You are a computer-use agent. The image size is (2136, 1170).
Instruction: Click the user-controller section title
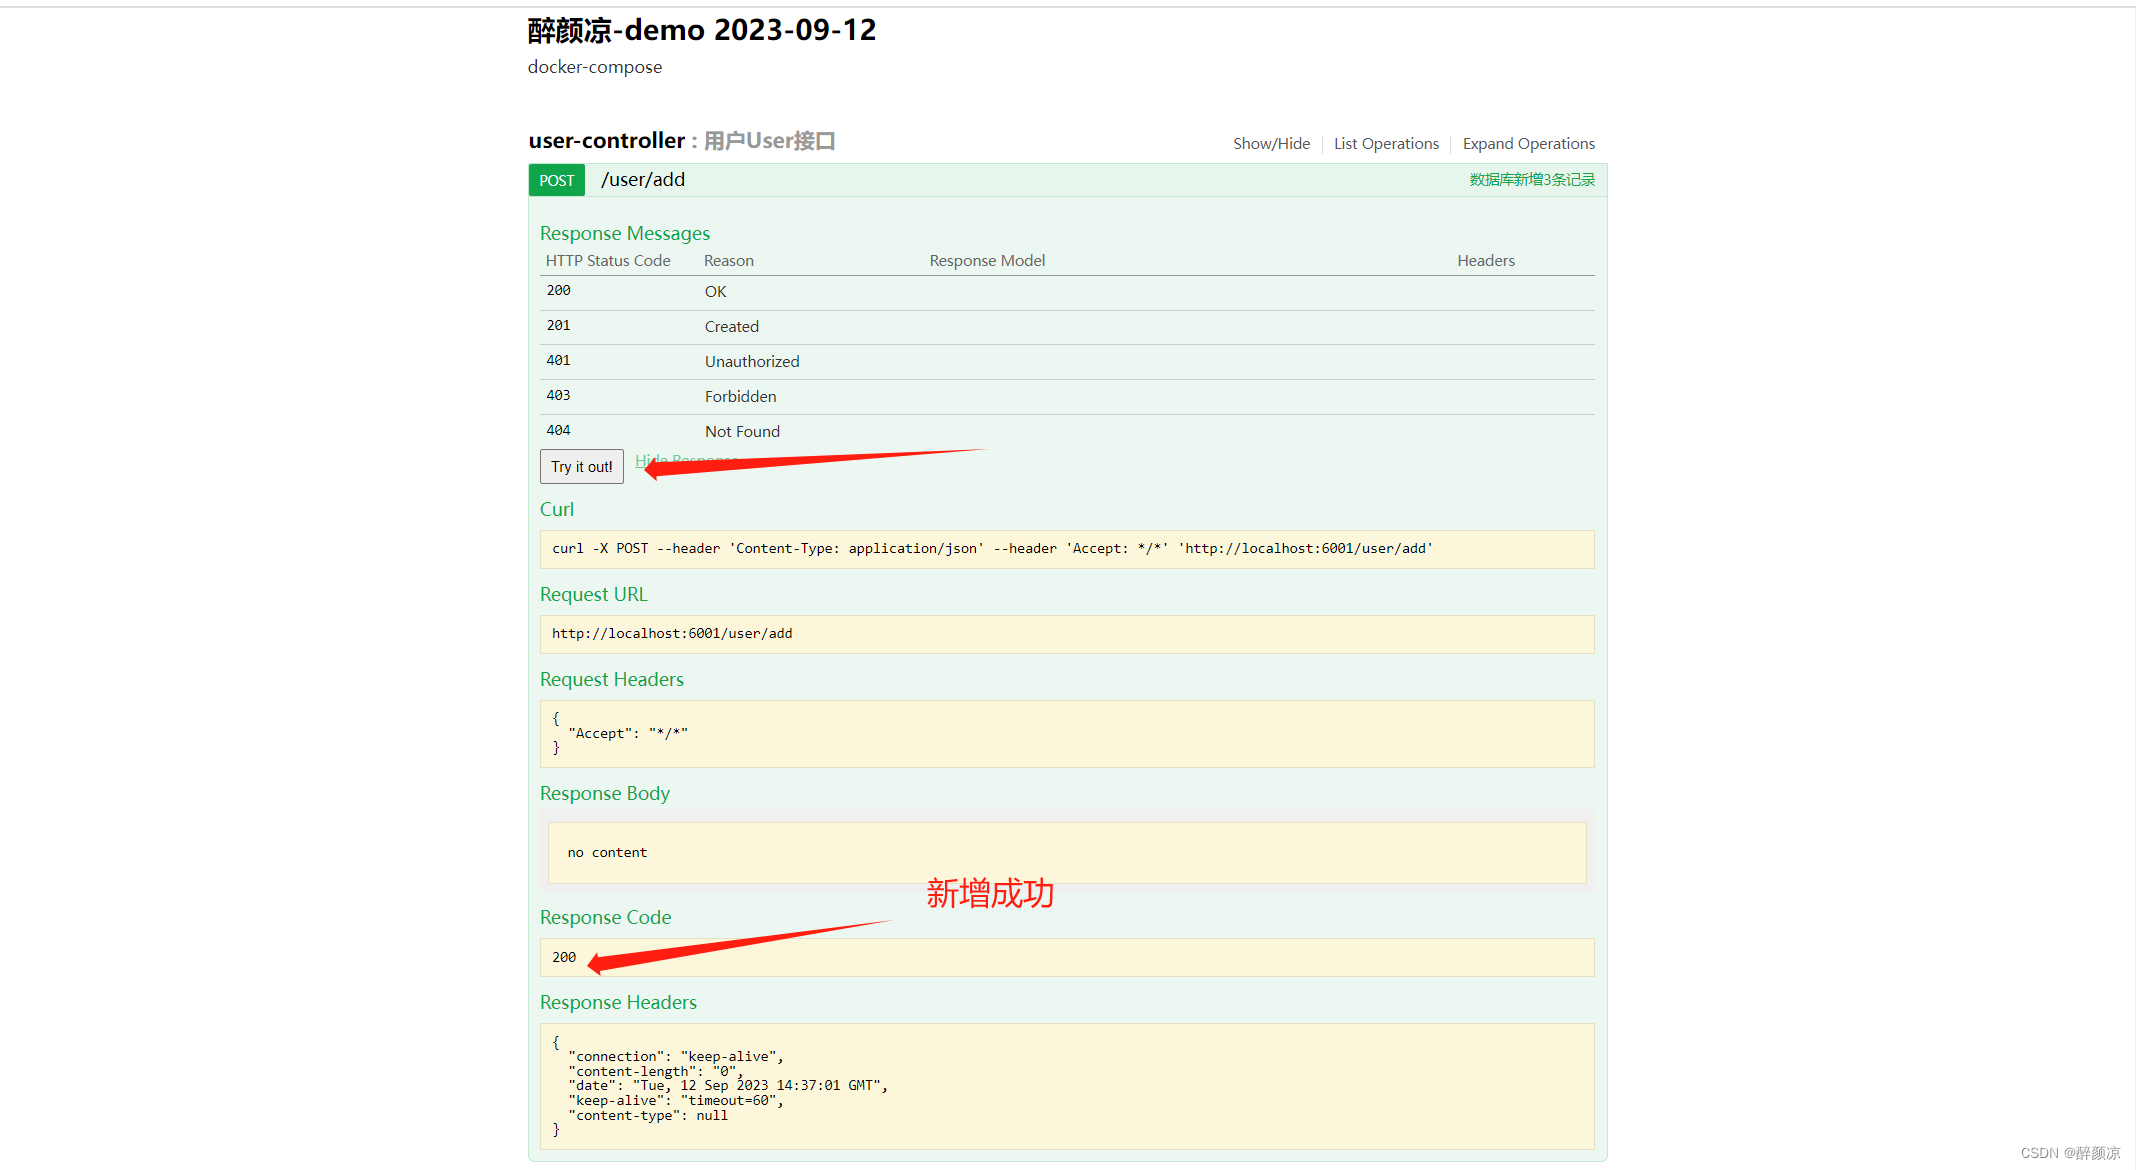click(607, 141)
